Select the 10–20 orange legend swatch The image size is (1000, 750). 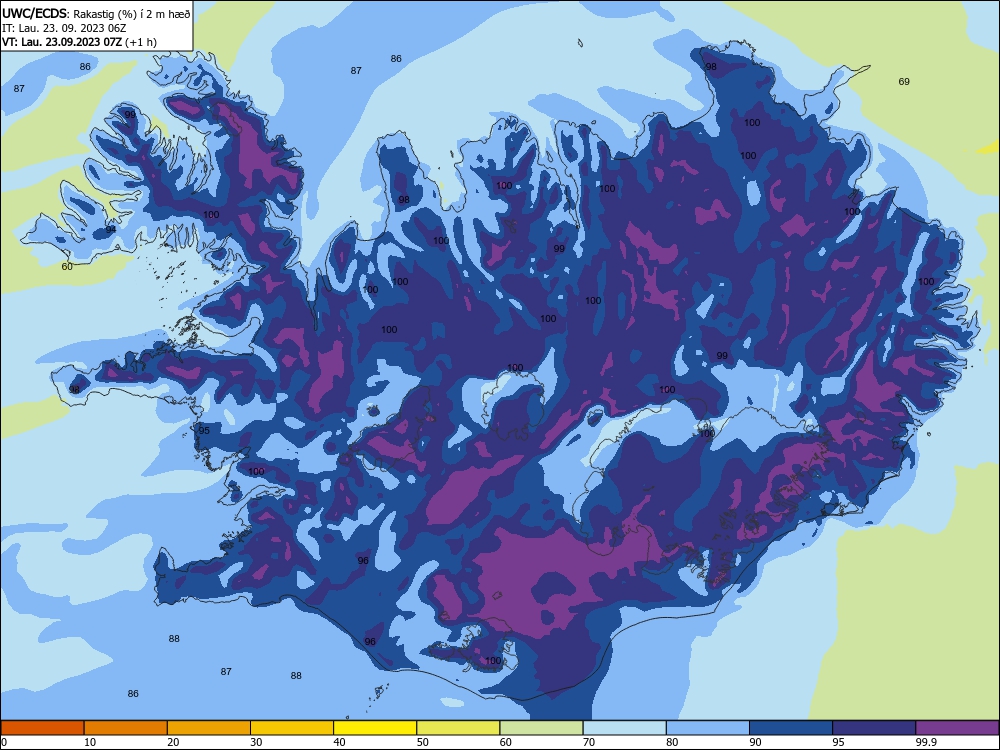(x=126, y=728)
